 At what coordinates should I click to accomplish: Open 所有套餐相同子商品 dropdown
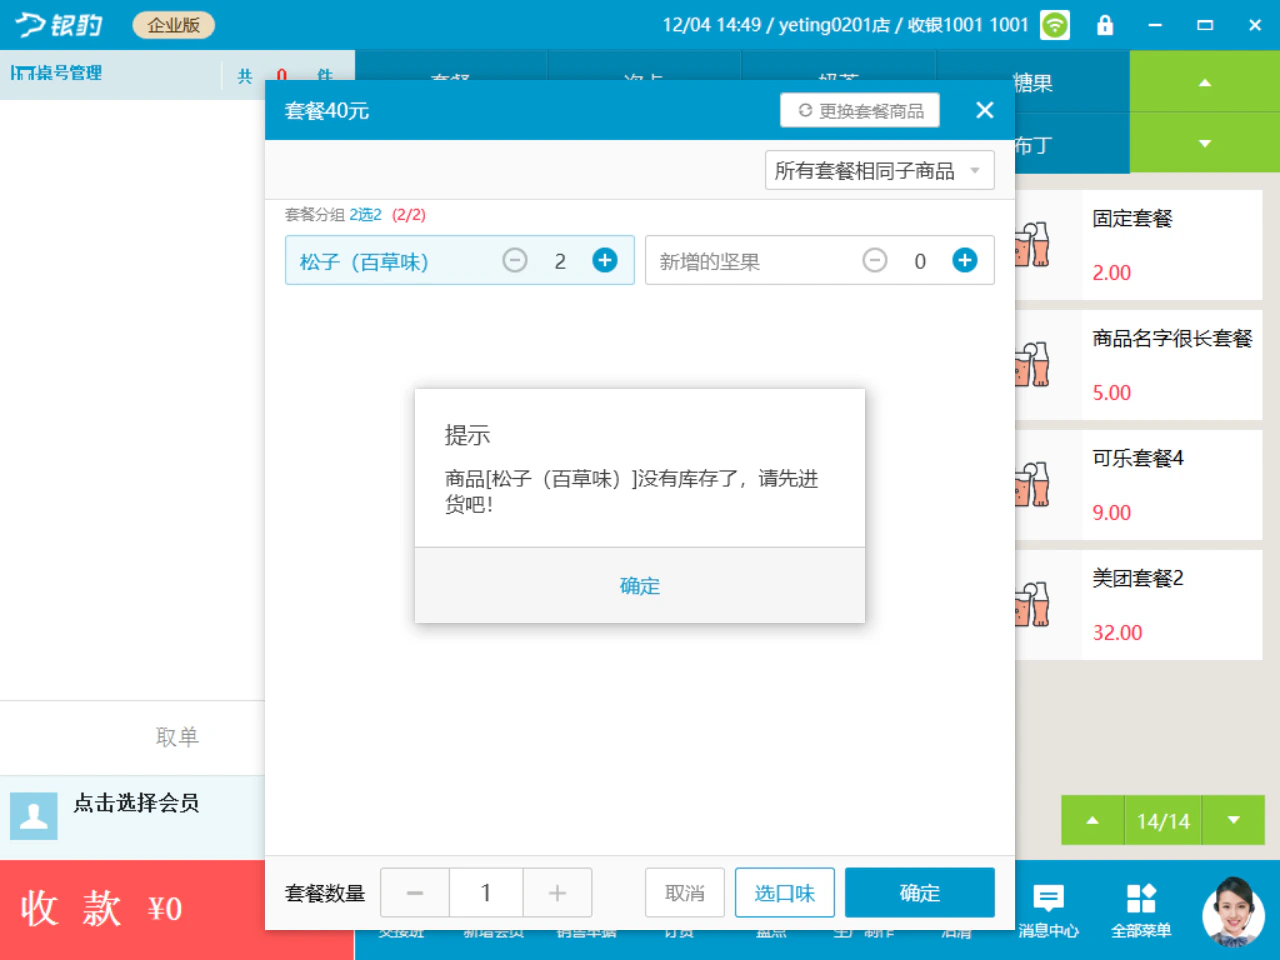click(x=880, y=170)
